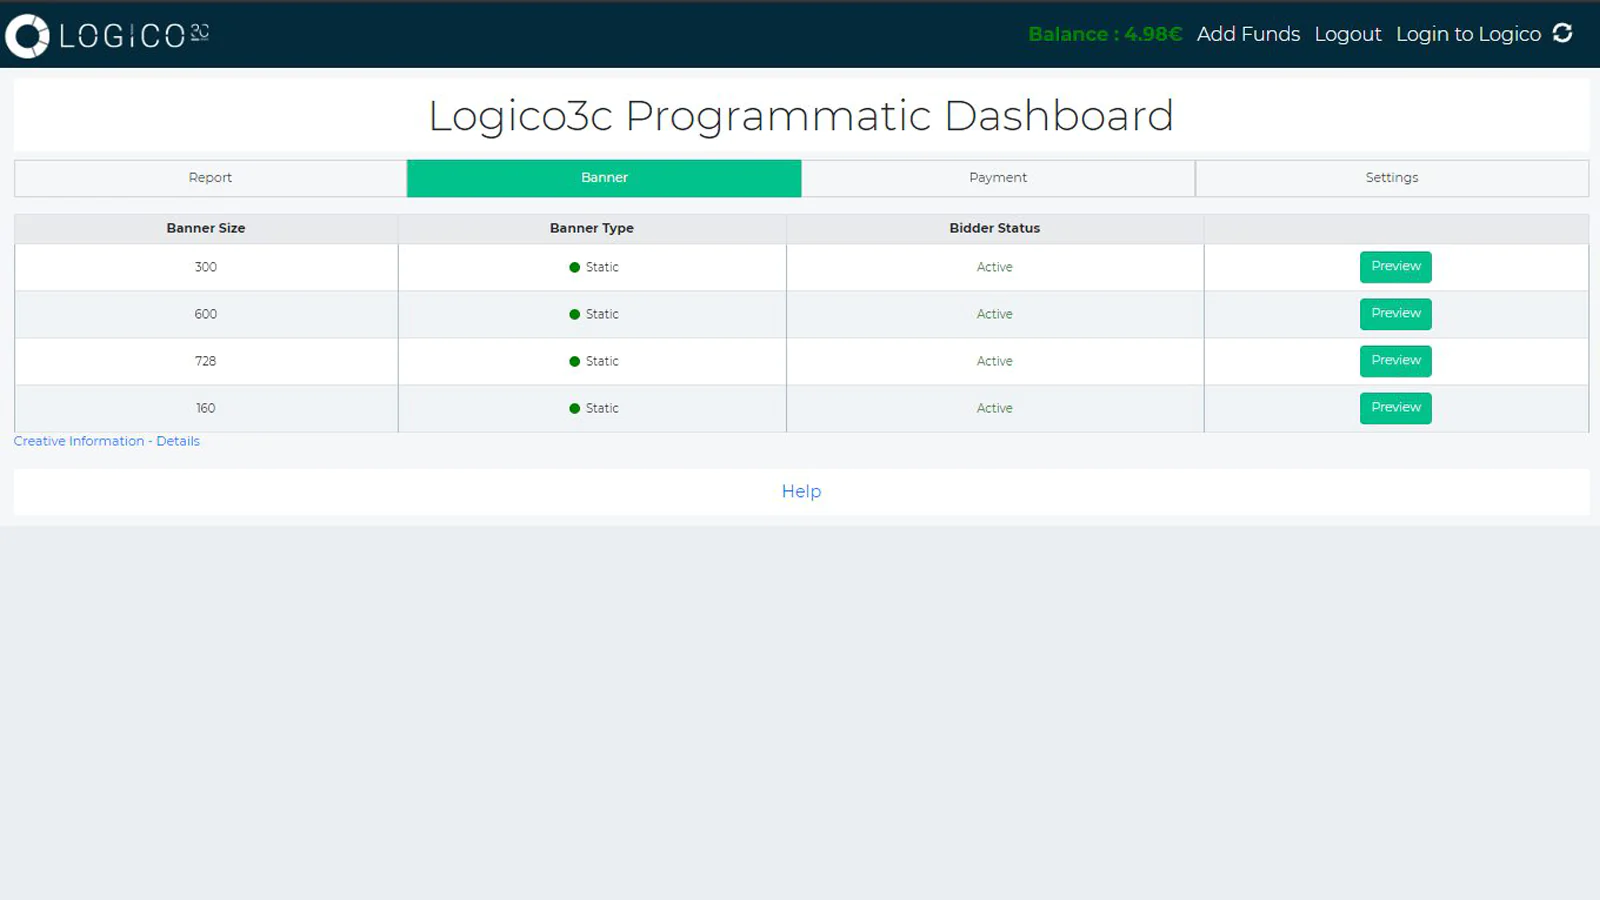Click the Balance : 4.98€ text
Viewport: 1600px width, 900px height.
(x=1105, y=34)
